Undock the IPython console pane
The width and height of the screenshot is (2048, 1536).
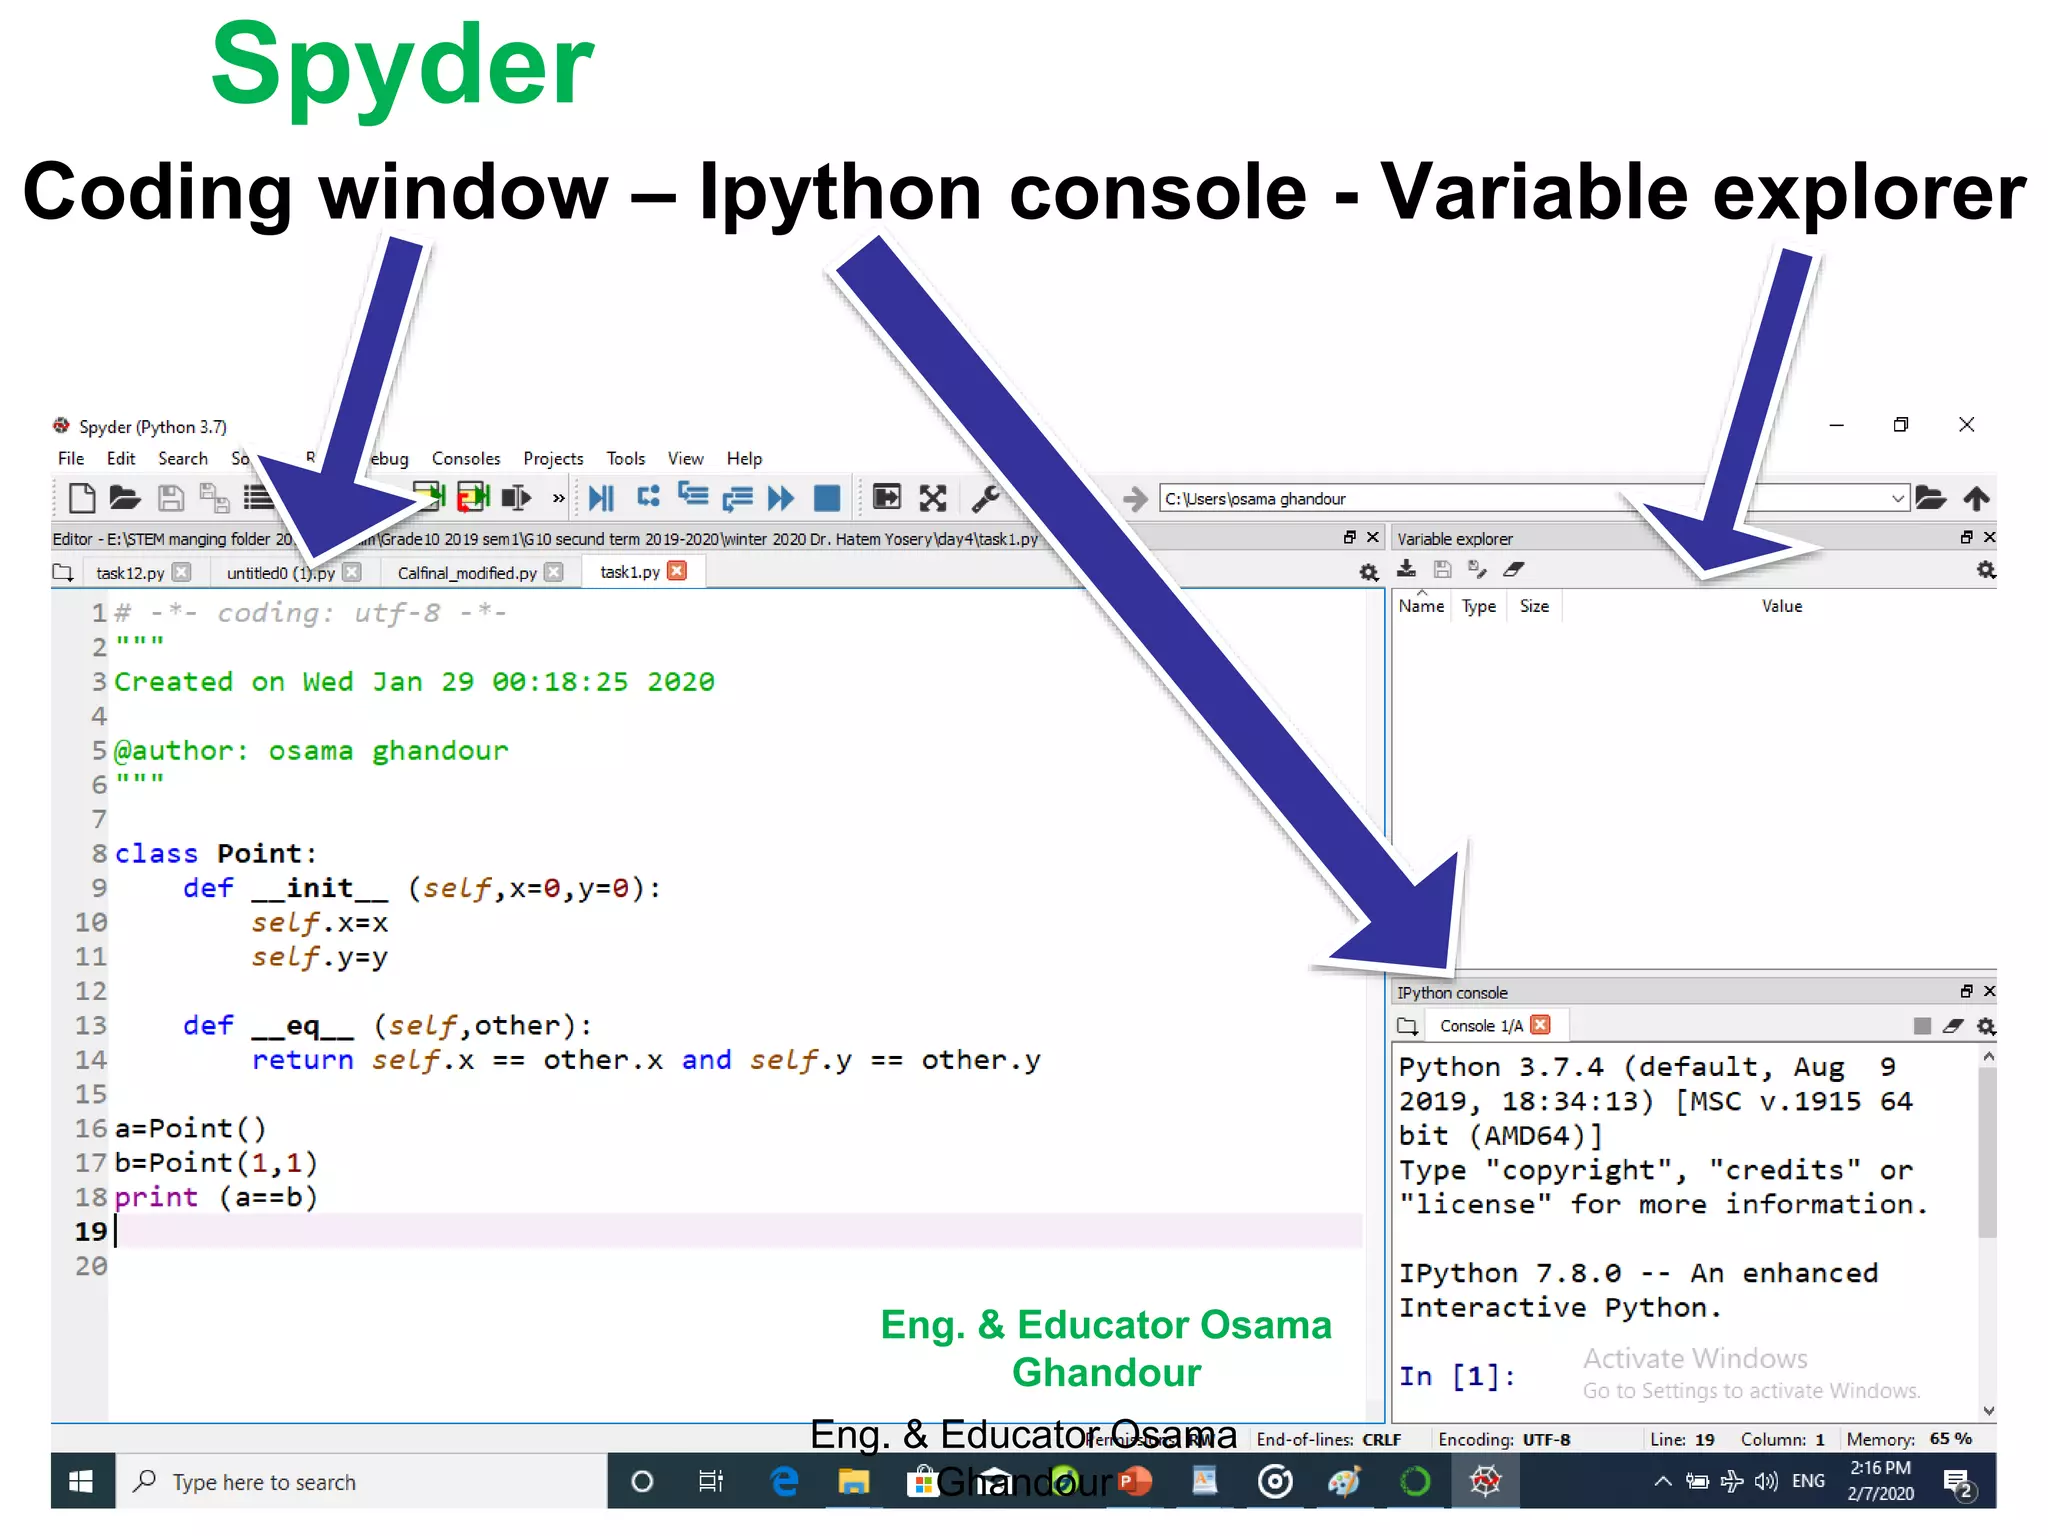pos(1966,992)
